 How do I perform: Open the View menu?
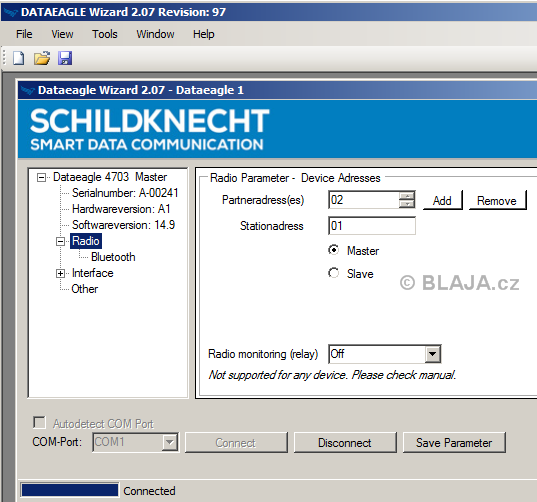[62, 34]
